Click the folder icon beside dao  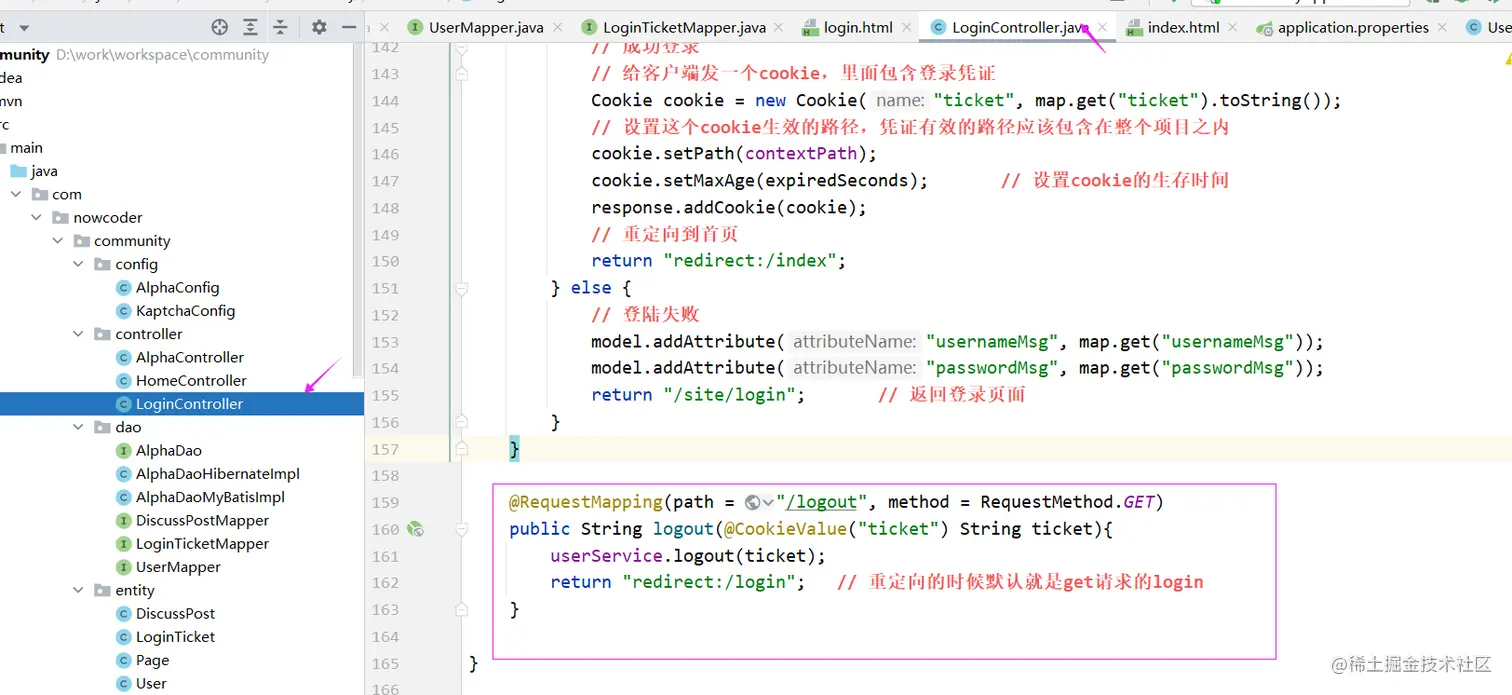(x=102, y=427)
